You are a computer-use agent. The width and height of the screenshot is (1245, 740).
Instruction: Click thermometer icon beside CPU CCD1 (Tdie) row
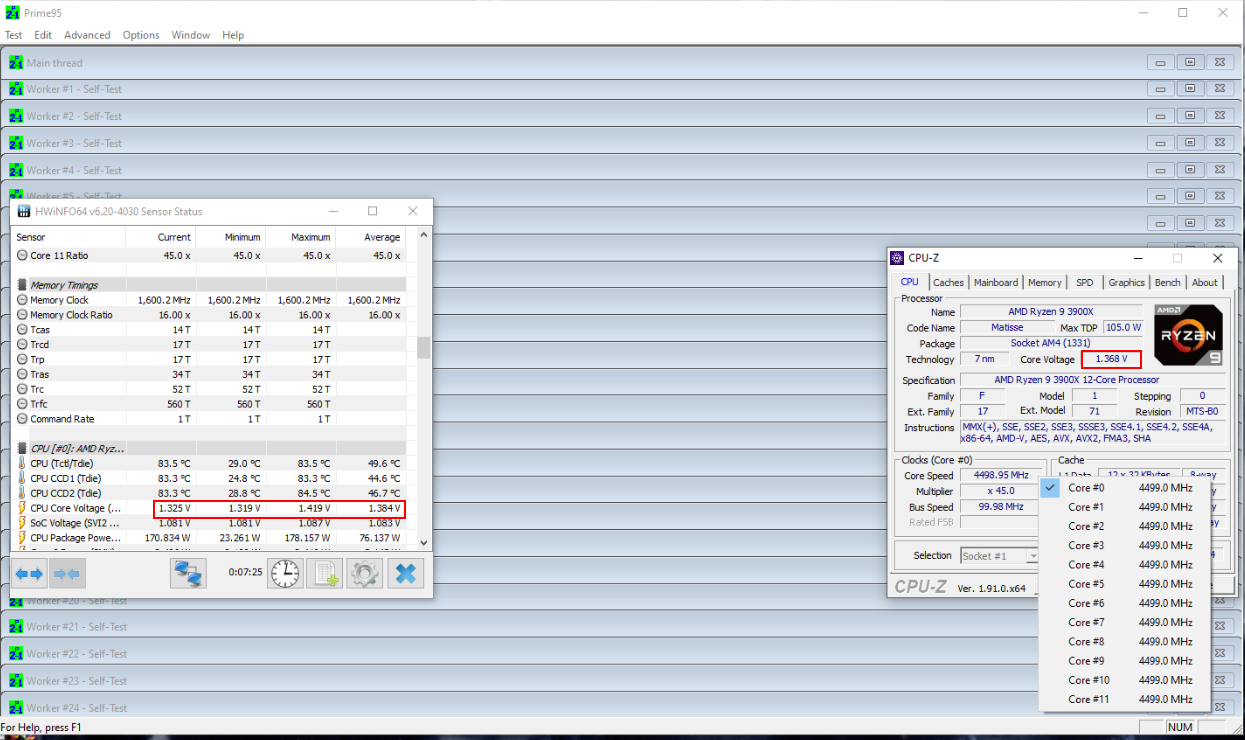(22, 478)
